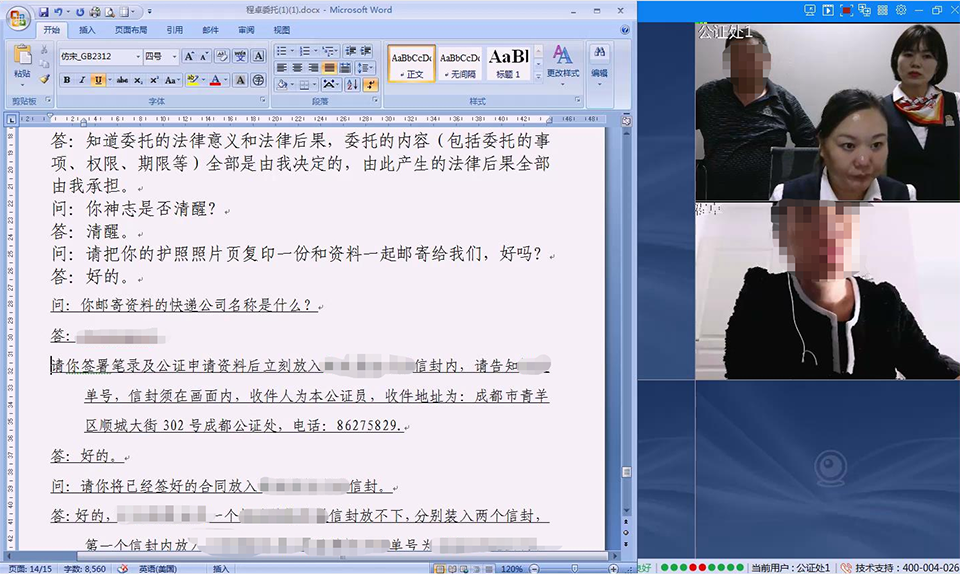
Task: Toggle bold formatting
Action: coord(67,80)
